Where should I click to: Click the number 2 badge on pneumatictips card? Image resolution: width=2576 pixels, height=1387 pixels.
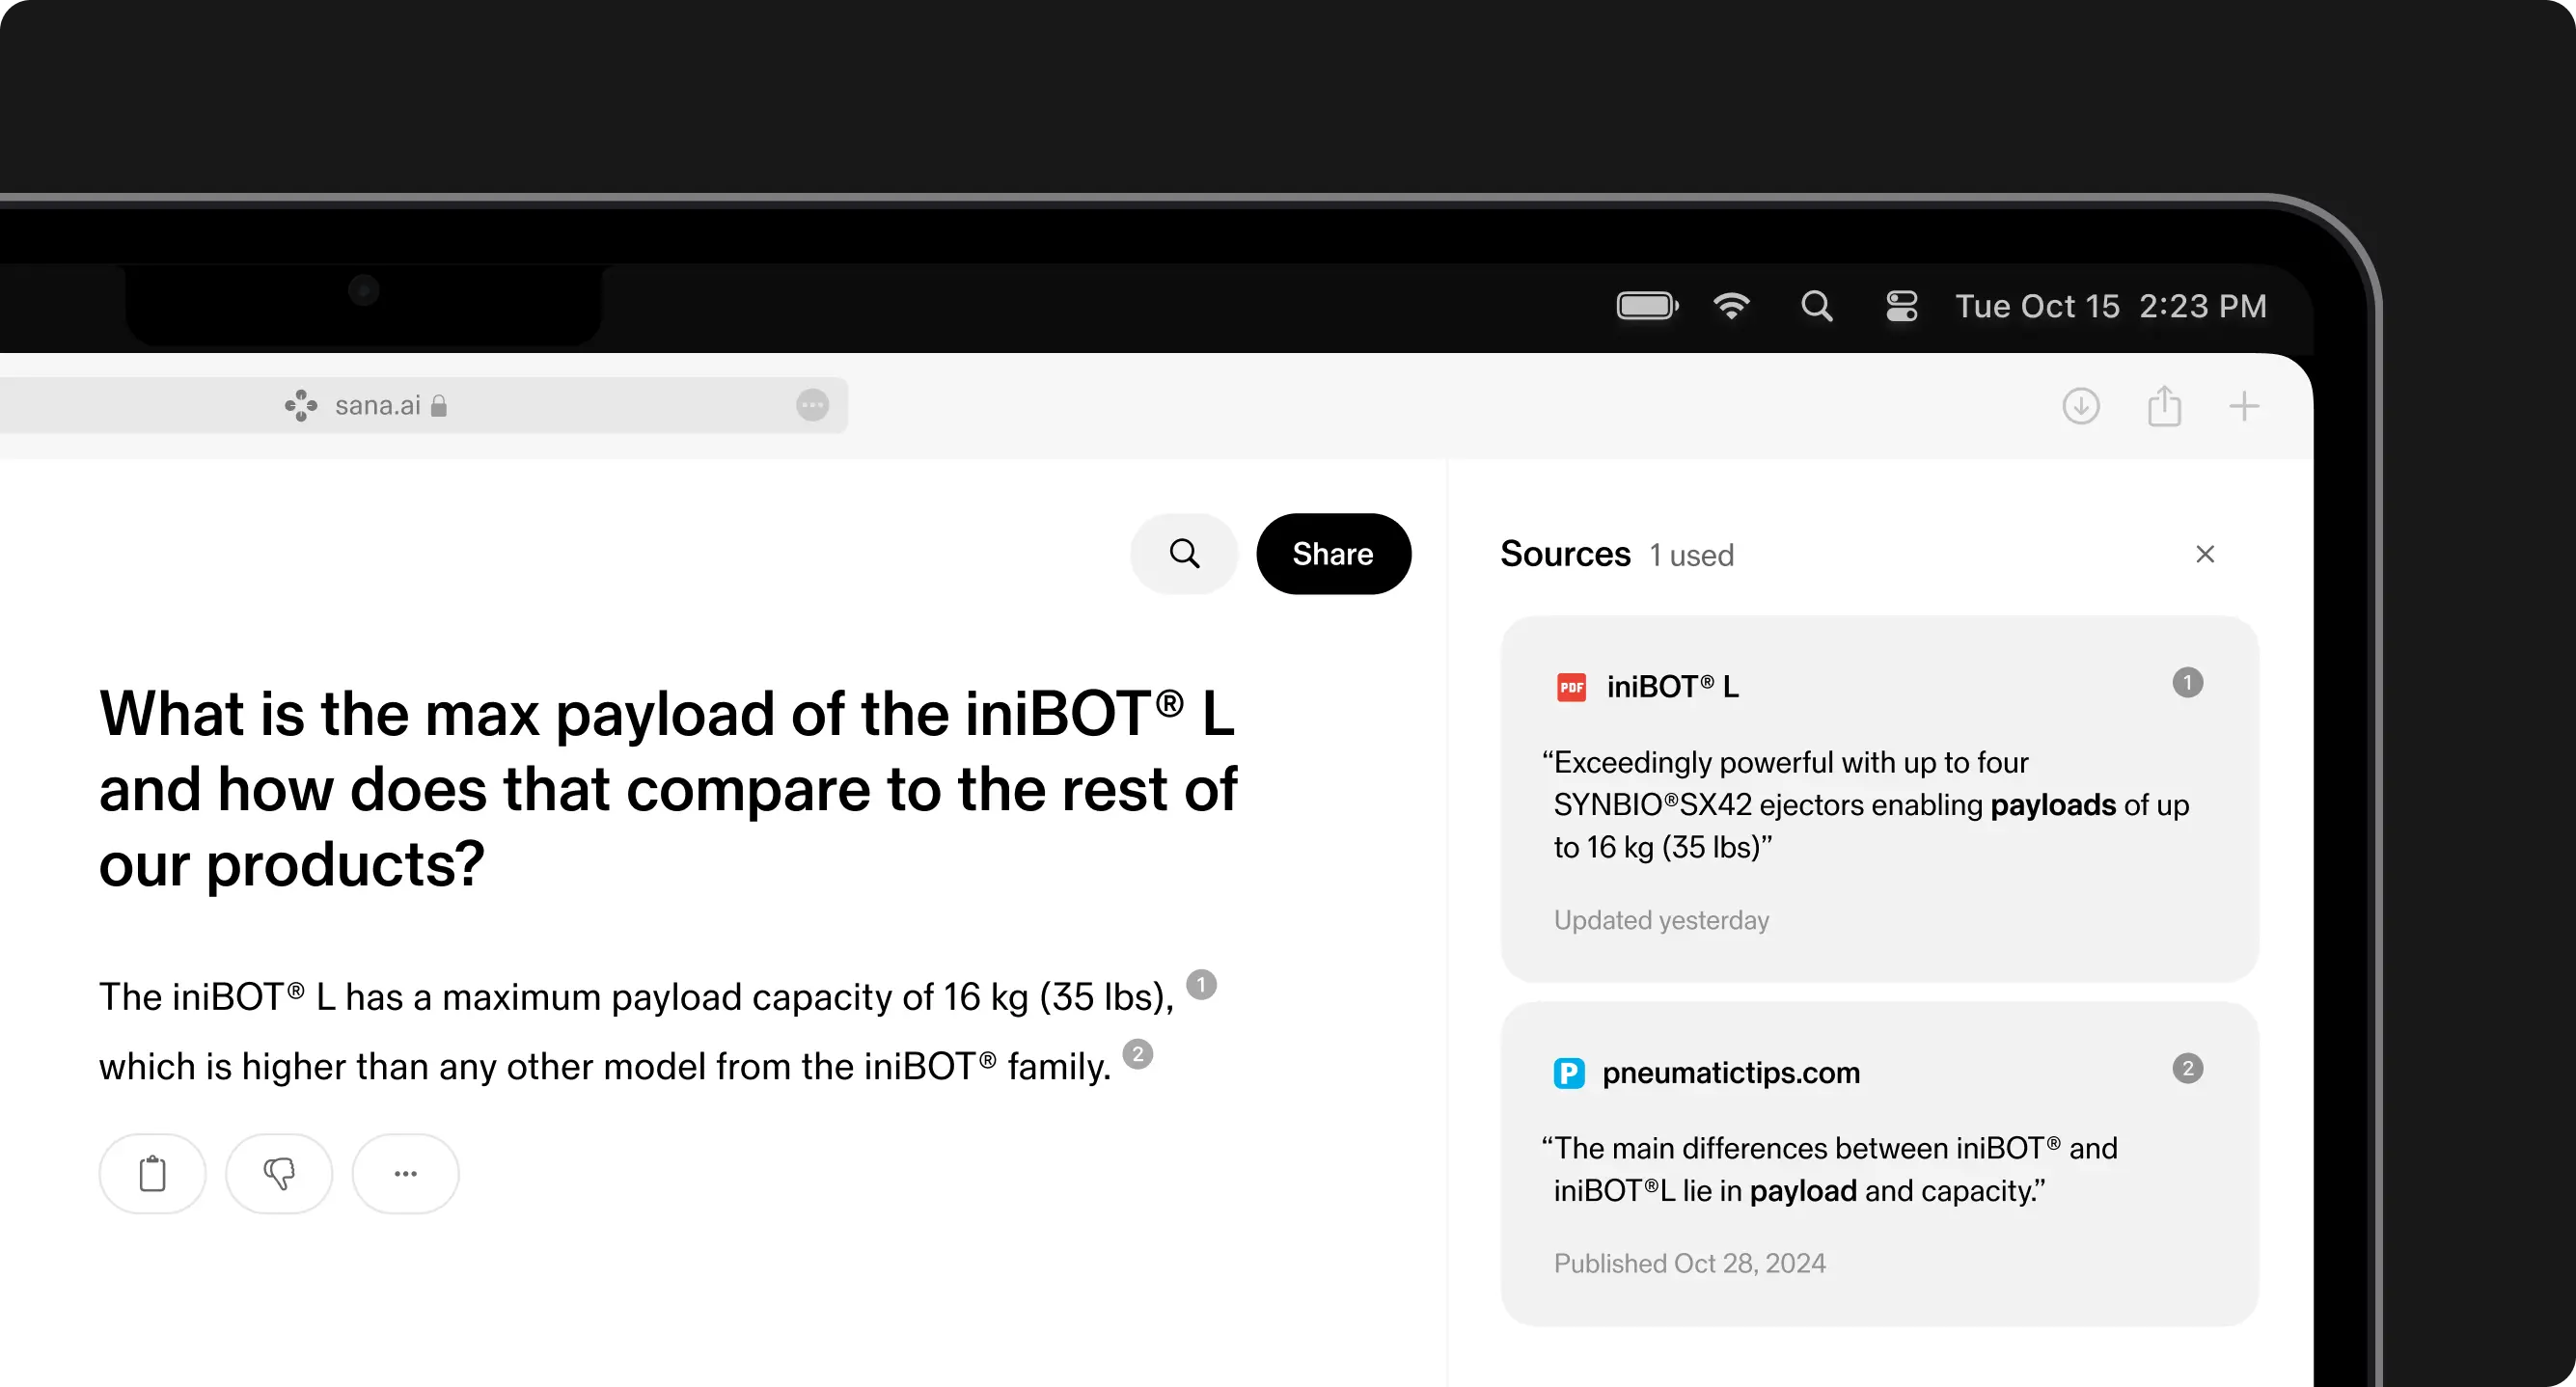pos(2187,1068)
